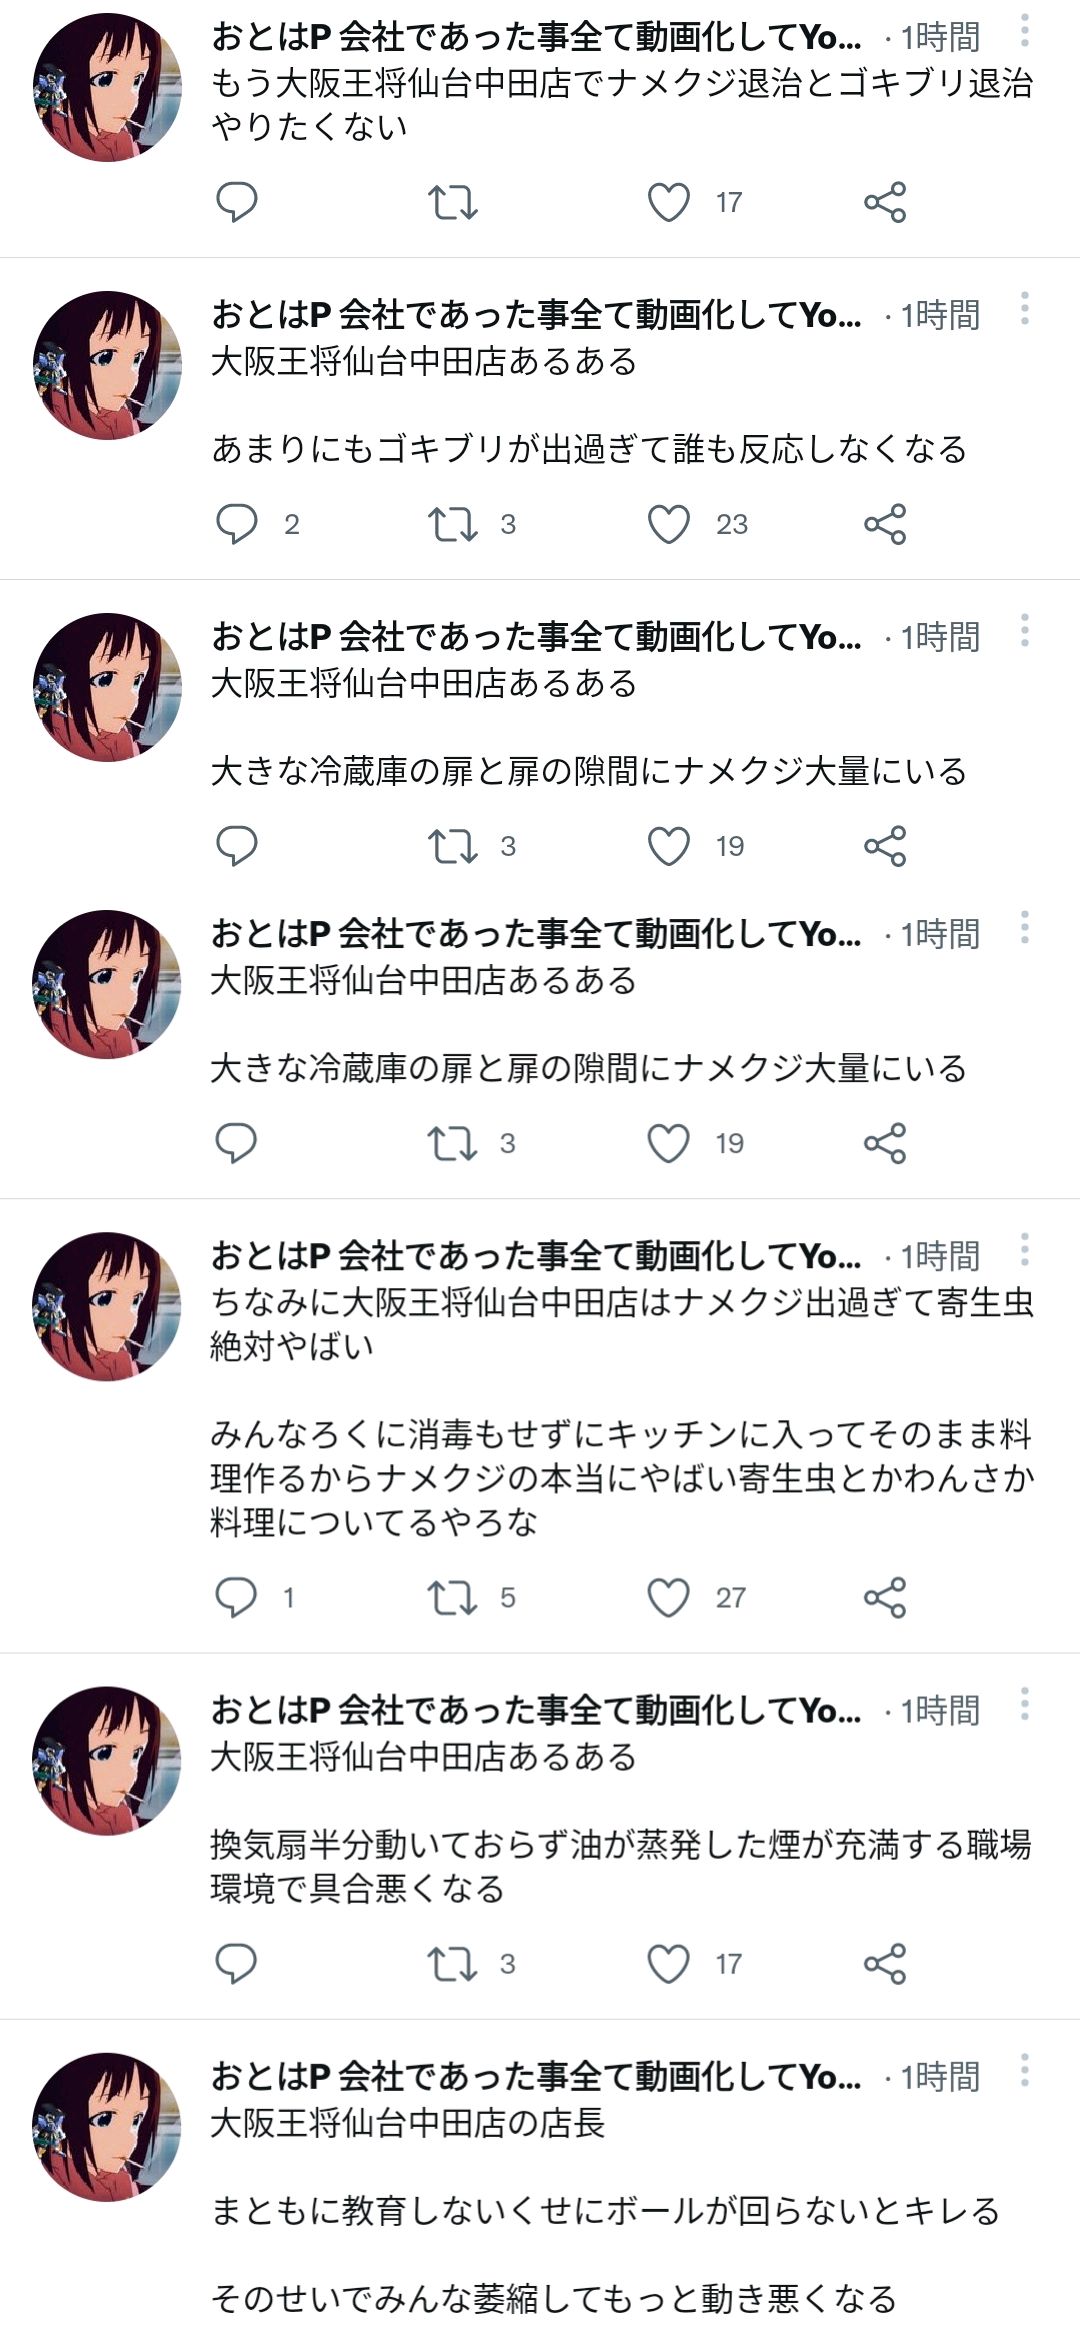Retweet the first tweet about ナメクジ退治

453,202
